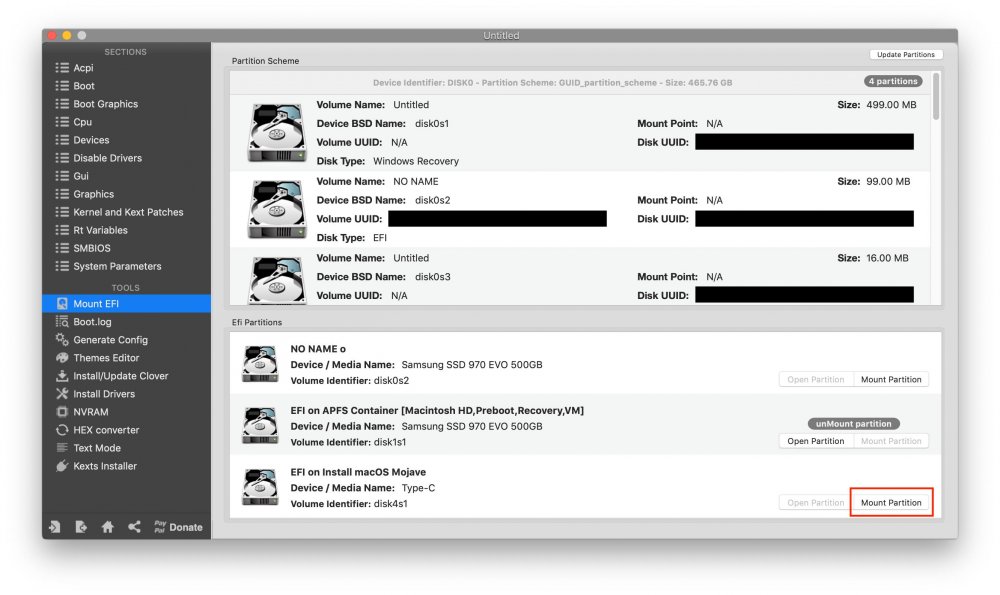Screen dimensions: 1000x595
Task: Click the export config icon in bottom bar
Action: pyautogui.click(x=81, y=527)
